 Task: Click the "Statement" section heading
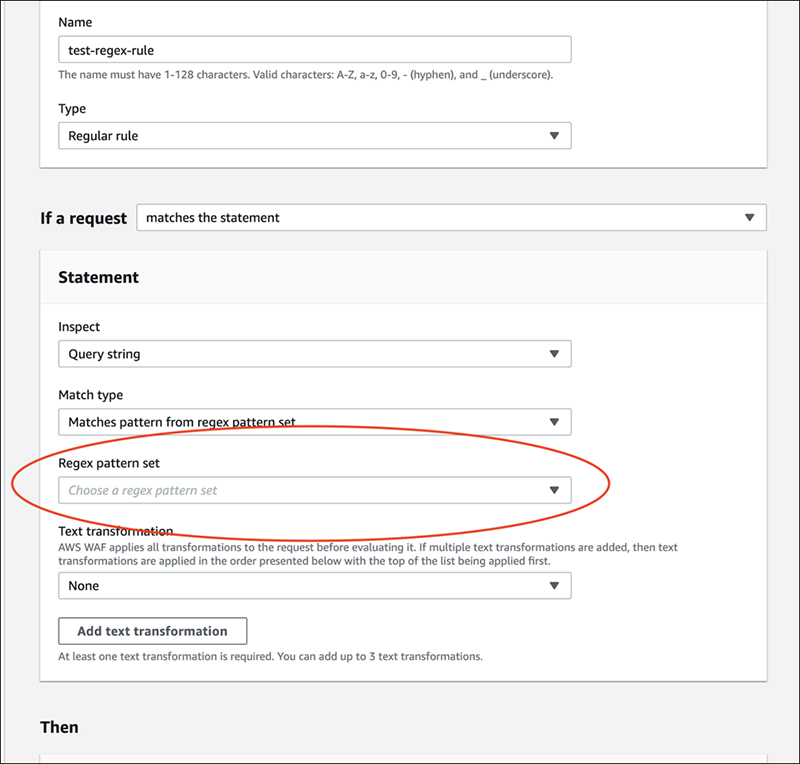click(98, 277)
